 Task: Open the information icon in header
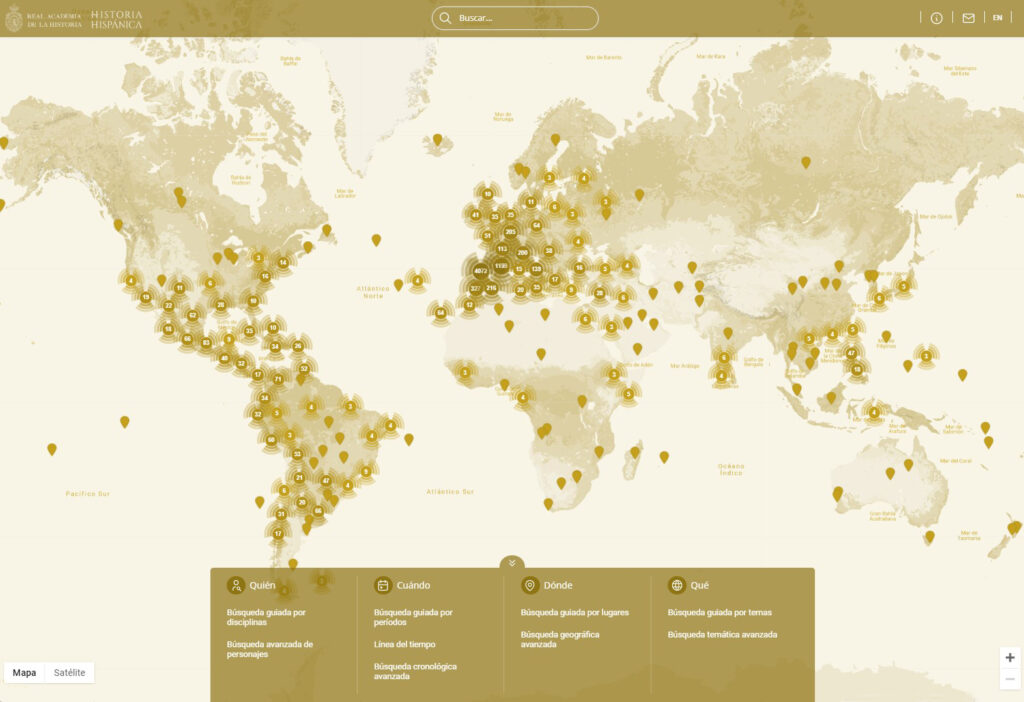[x=937, y=18]
